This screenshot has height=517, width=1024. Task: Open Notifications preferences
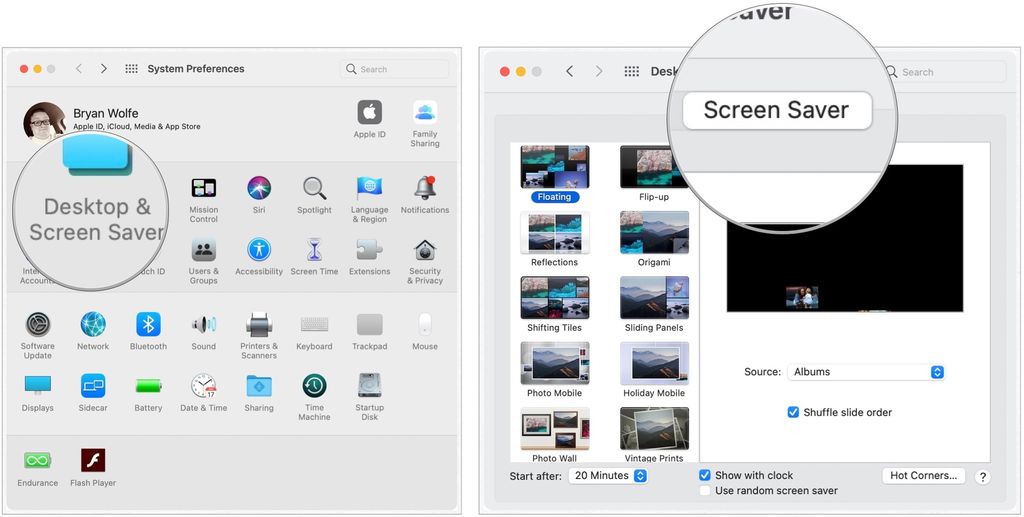[425, 188]
